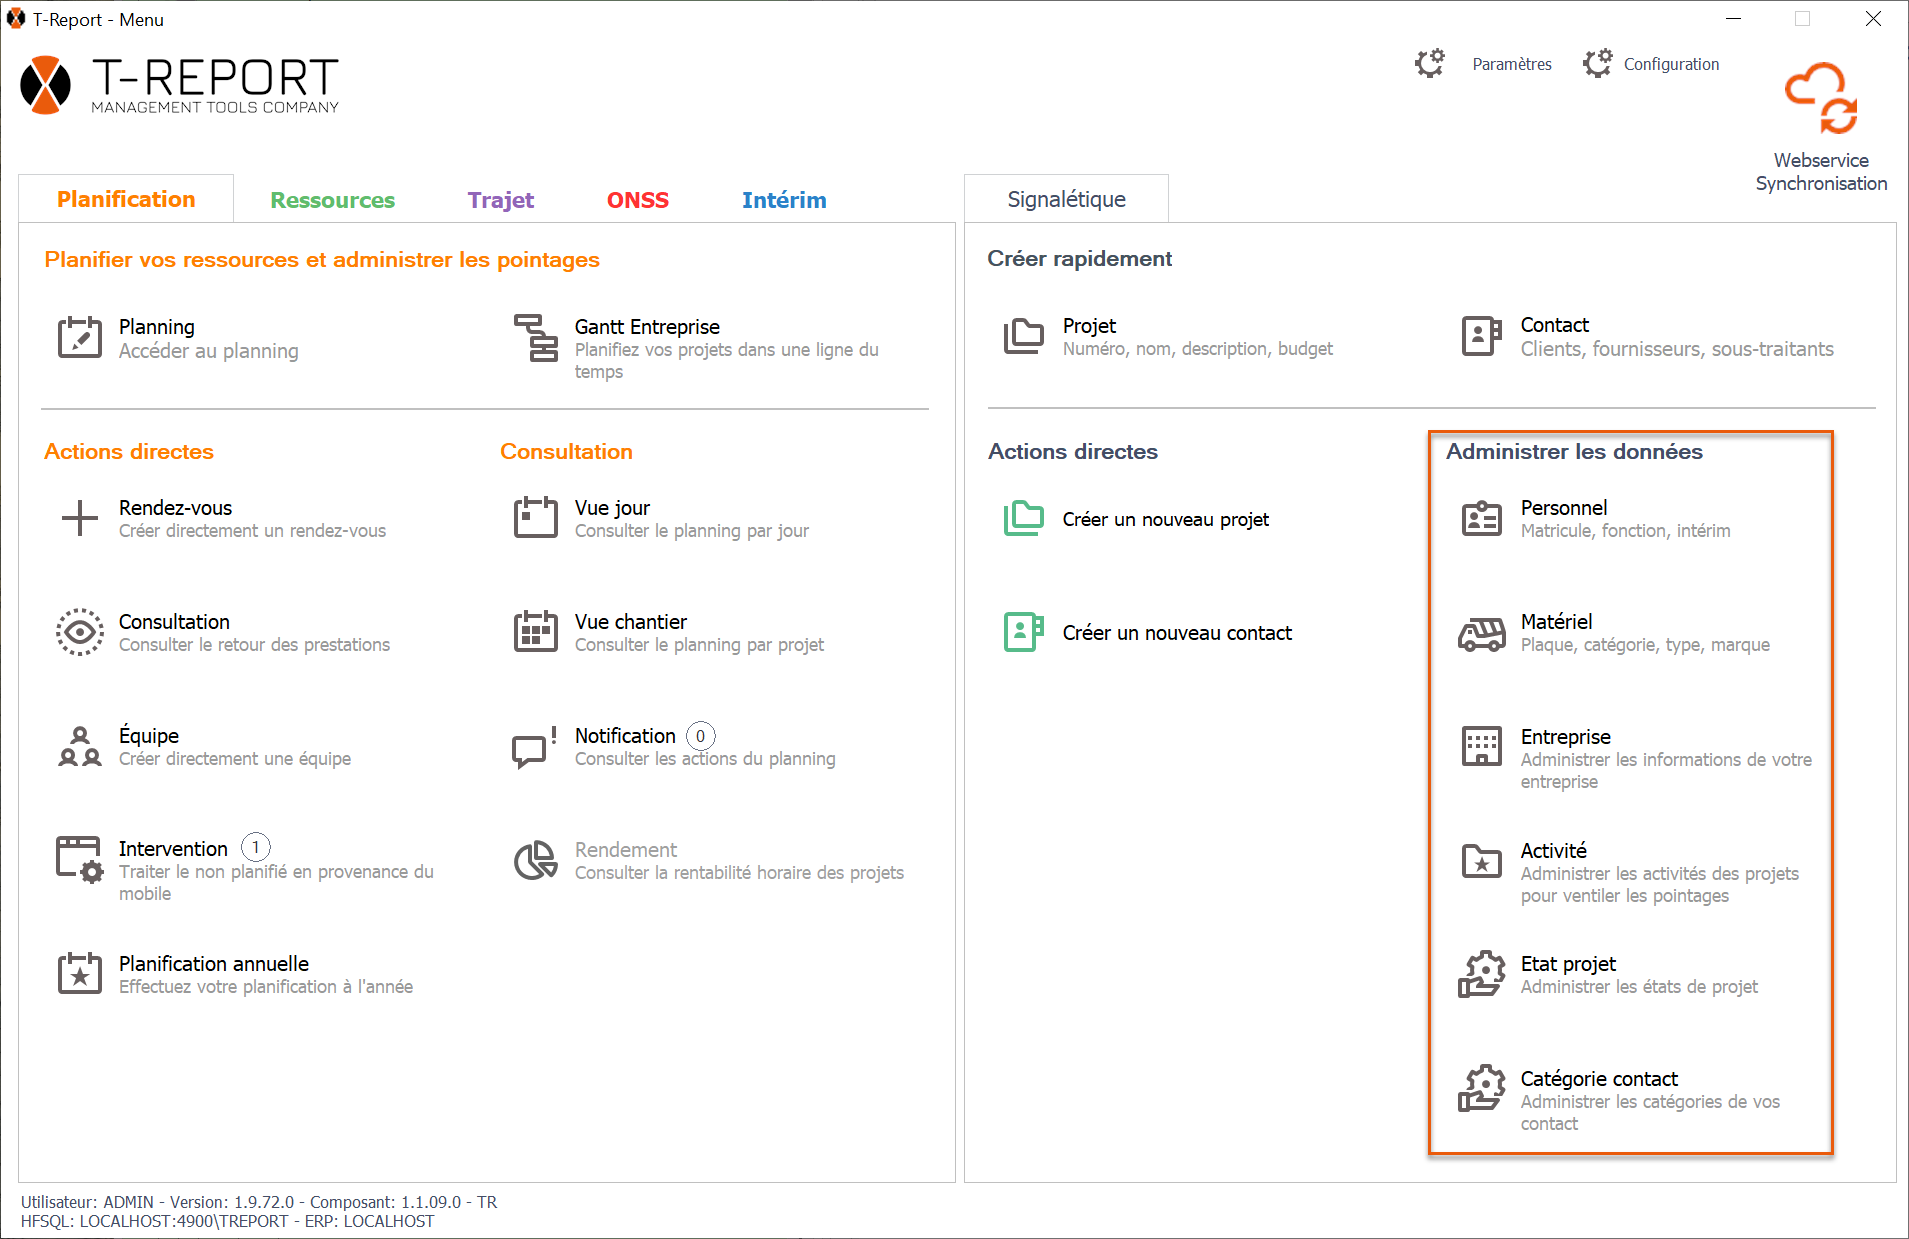Click the Consultation eye icon
1909x1239 pixels.
(x=80, y=633)
